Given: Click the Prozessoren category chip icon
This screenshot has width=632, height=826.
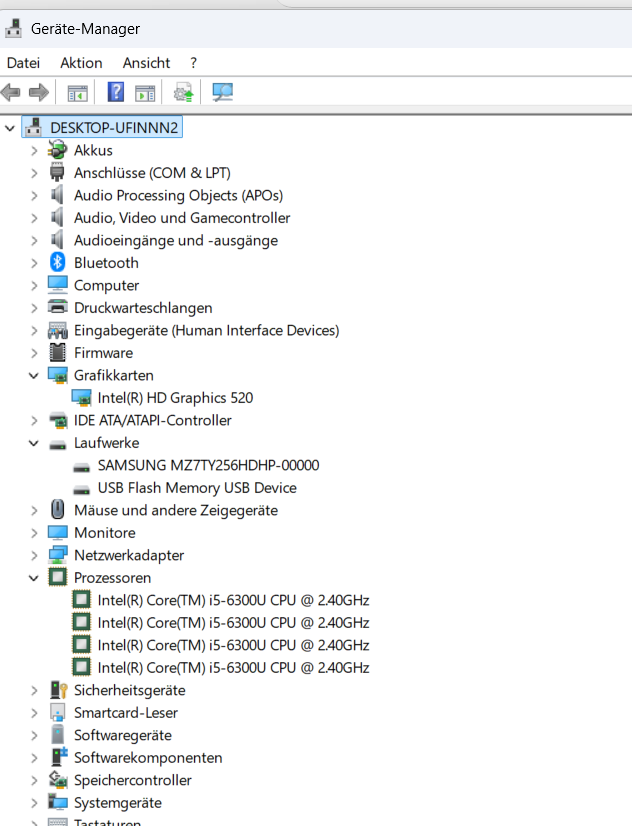Looking at the screenshot, I should coord(57,577).
